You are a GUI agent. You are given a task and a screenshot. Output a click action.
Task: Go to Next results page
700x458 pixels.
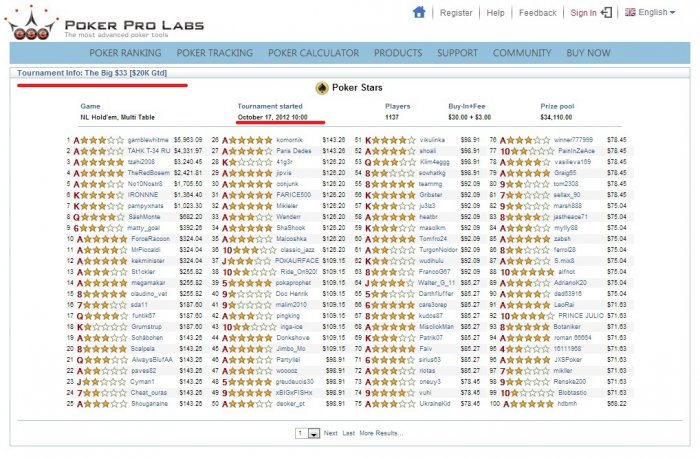pyautogui.click(x=330, y=433)
